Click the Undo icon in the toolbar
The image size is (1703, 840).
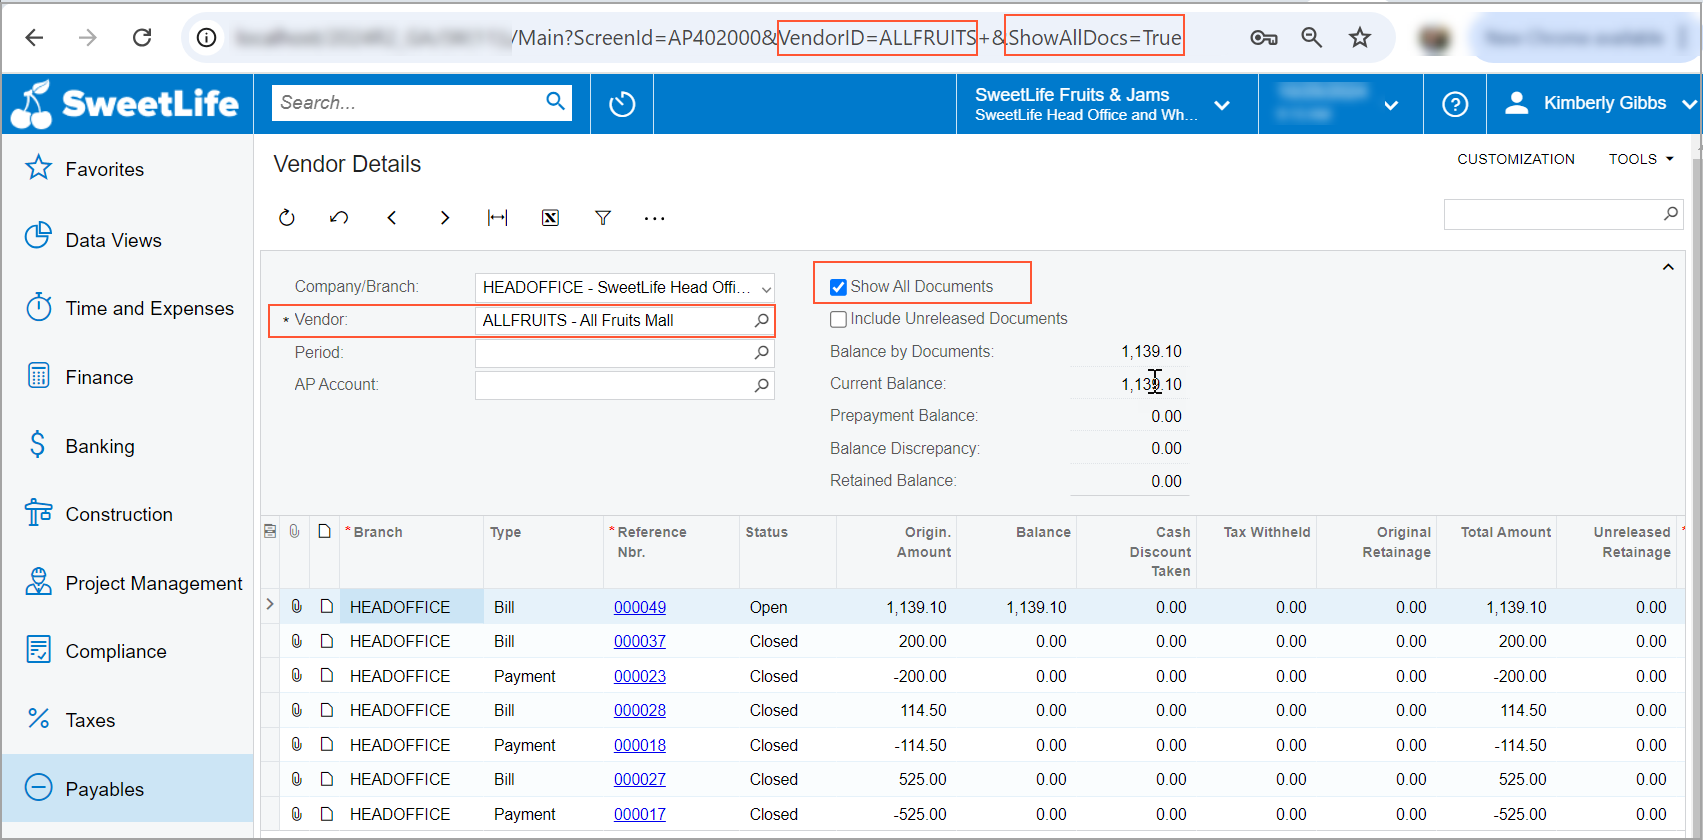[339, 218]
